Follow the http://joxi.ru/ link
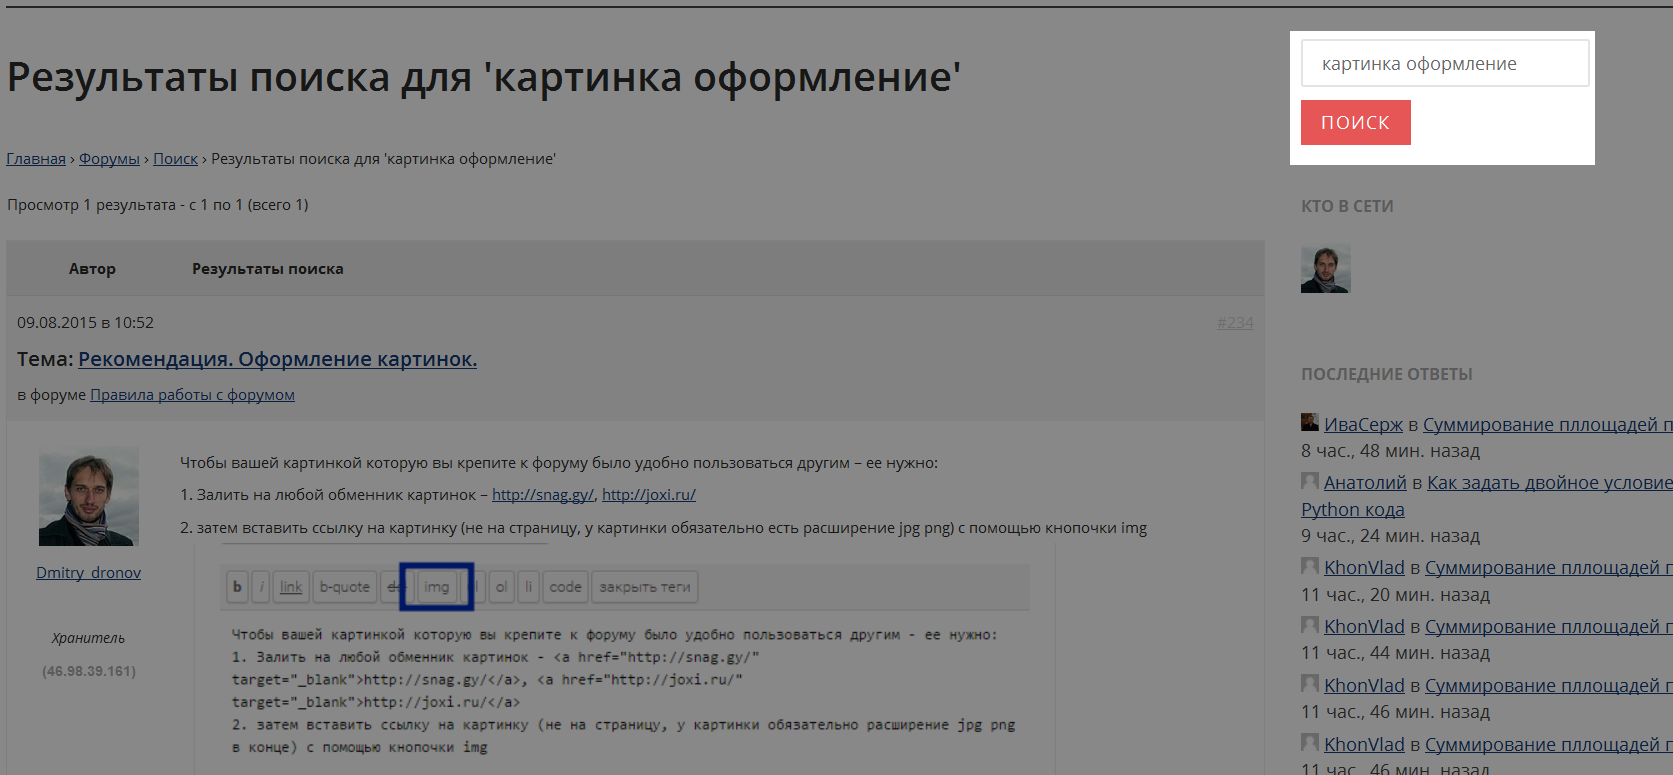This screenshot has height=775, width=1673. pos(649,495)
